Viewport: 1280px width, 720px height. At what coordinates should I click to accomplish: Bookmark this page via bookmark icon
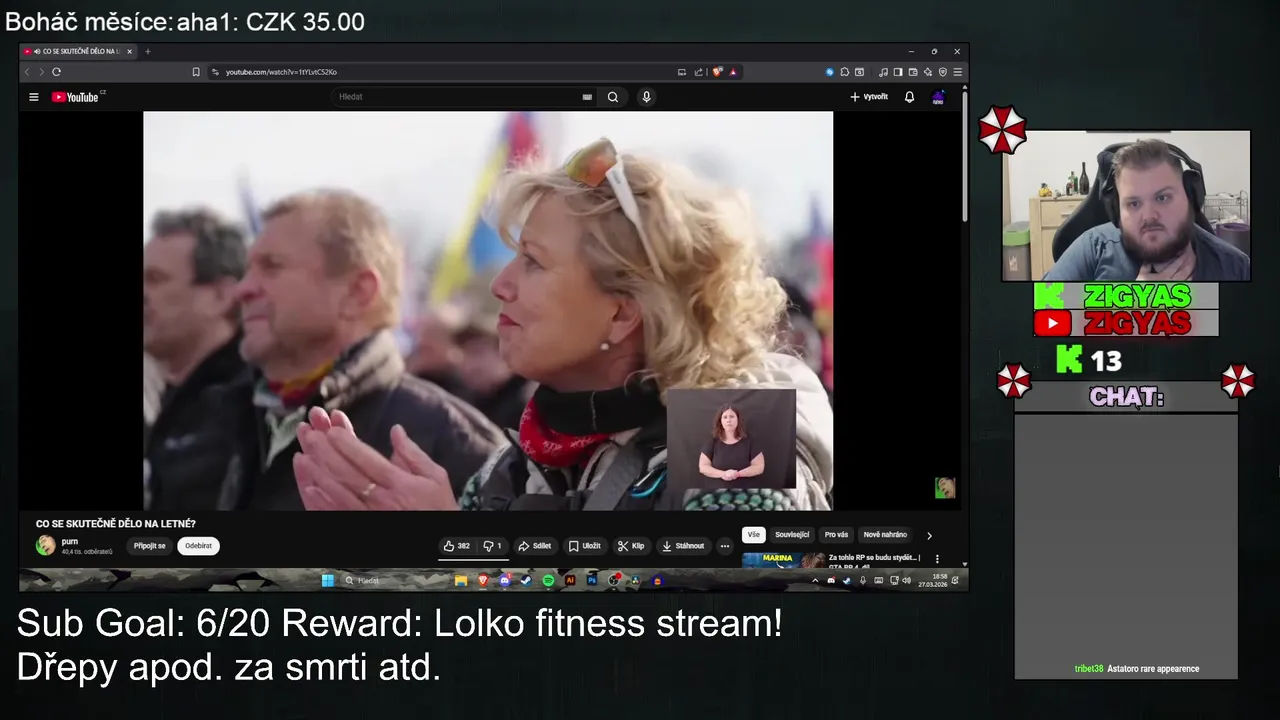[196, 72]
